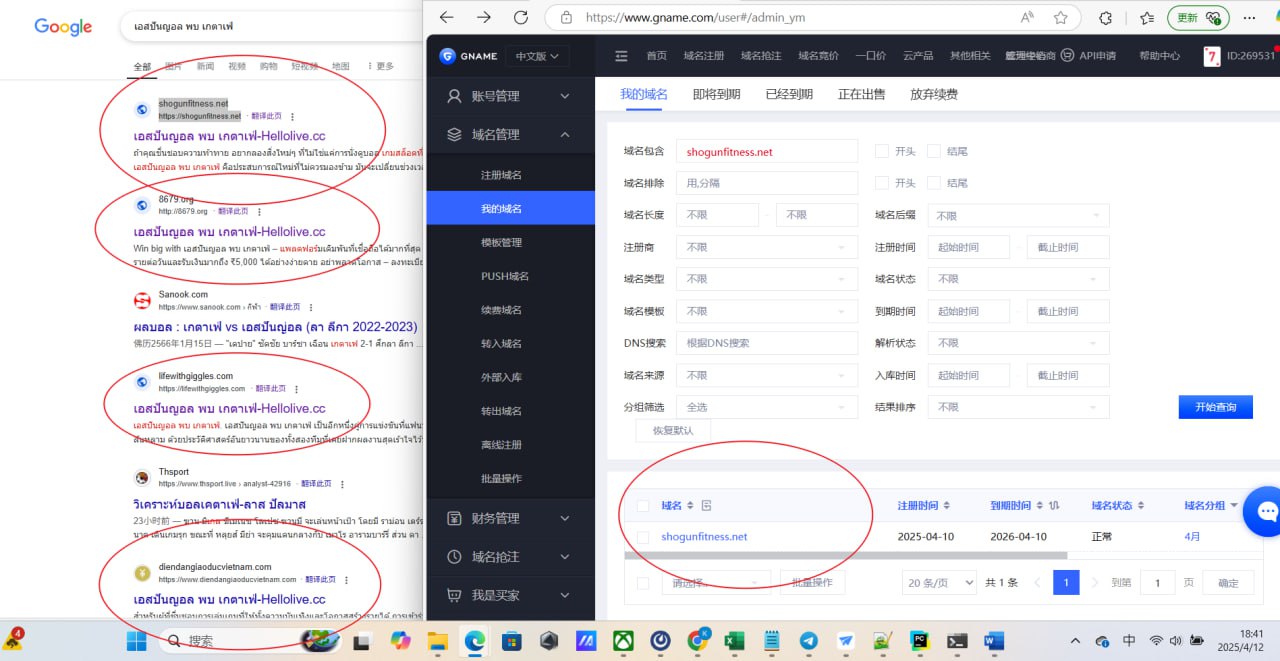Open shogunfitness.net domain link in table

click(x=704, y=537)
